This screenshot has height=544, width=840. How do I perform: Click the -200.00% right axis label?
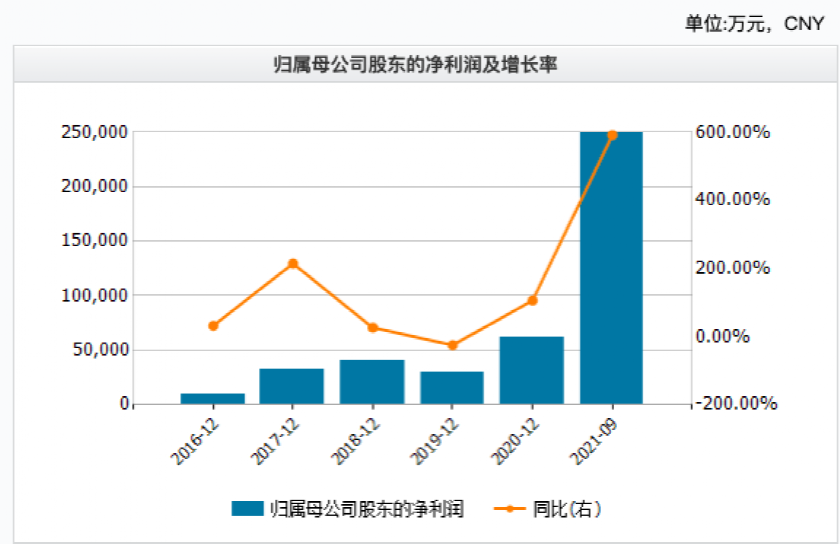[737, 403]
